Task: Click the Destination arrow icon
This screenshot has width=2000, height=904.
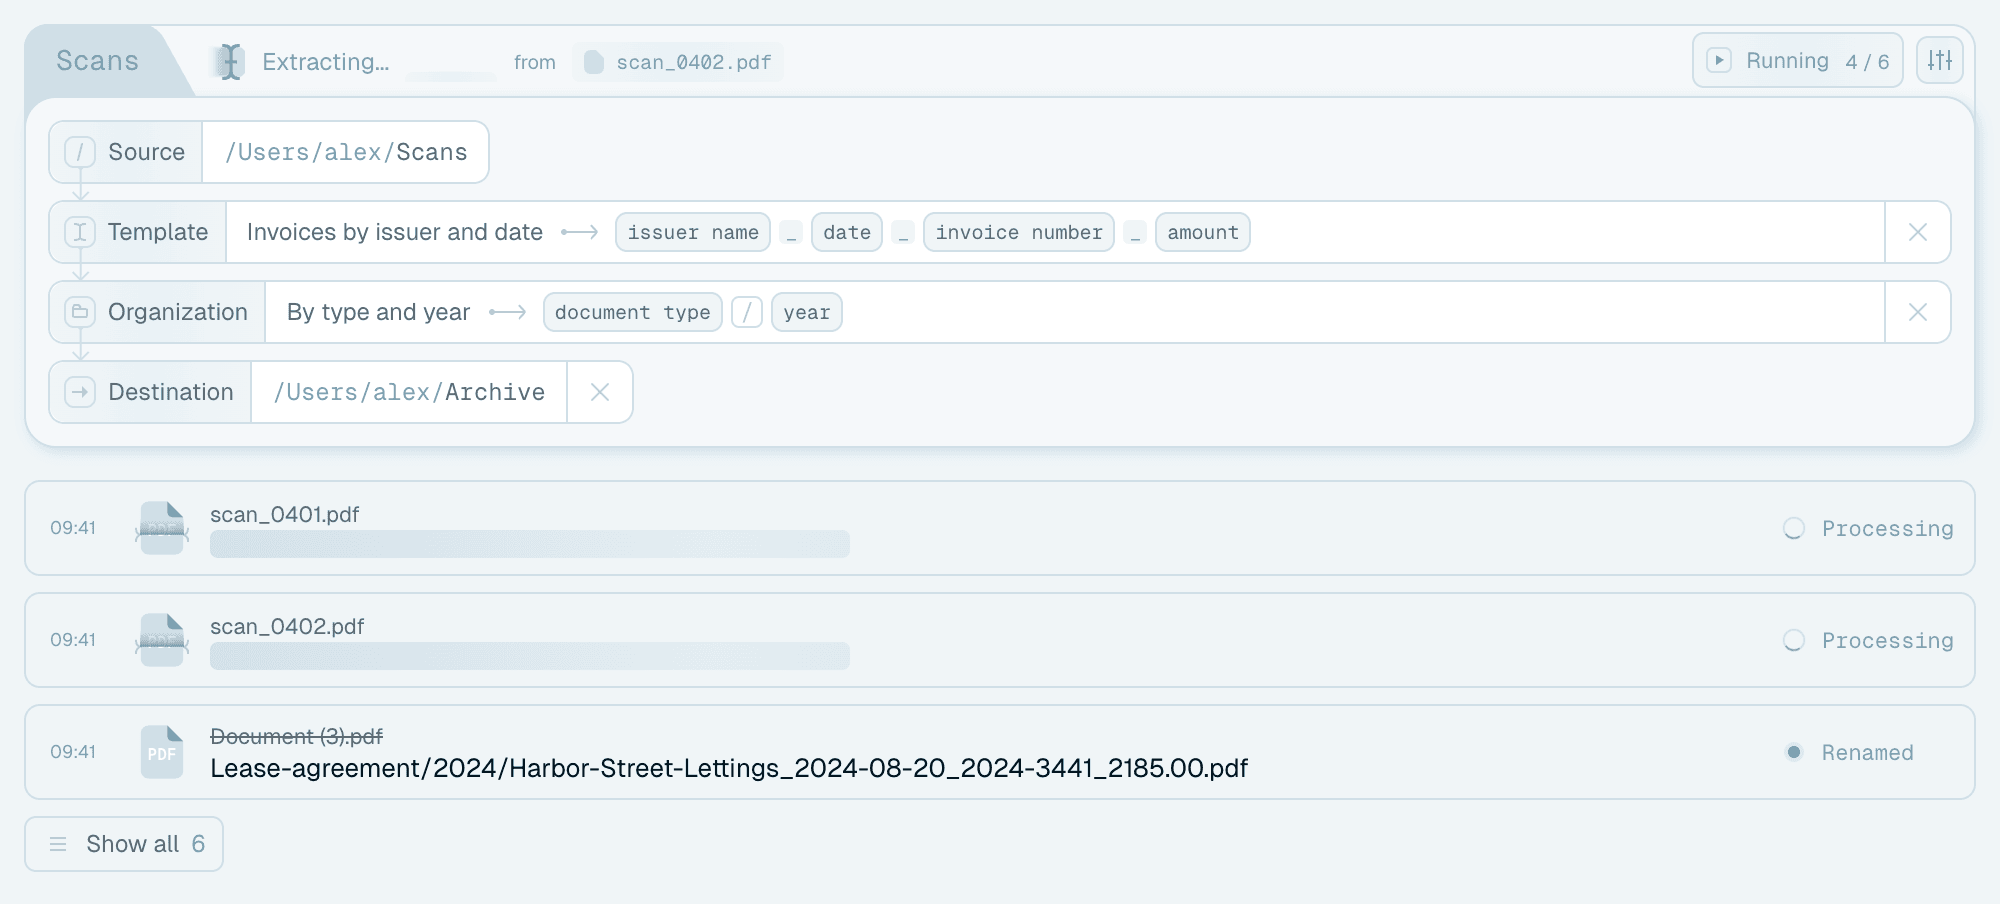Action: [x=80, y=392]
